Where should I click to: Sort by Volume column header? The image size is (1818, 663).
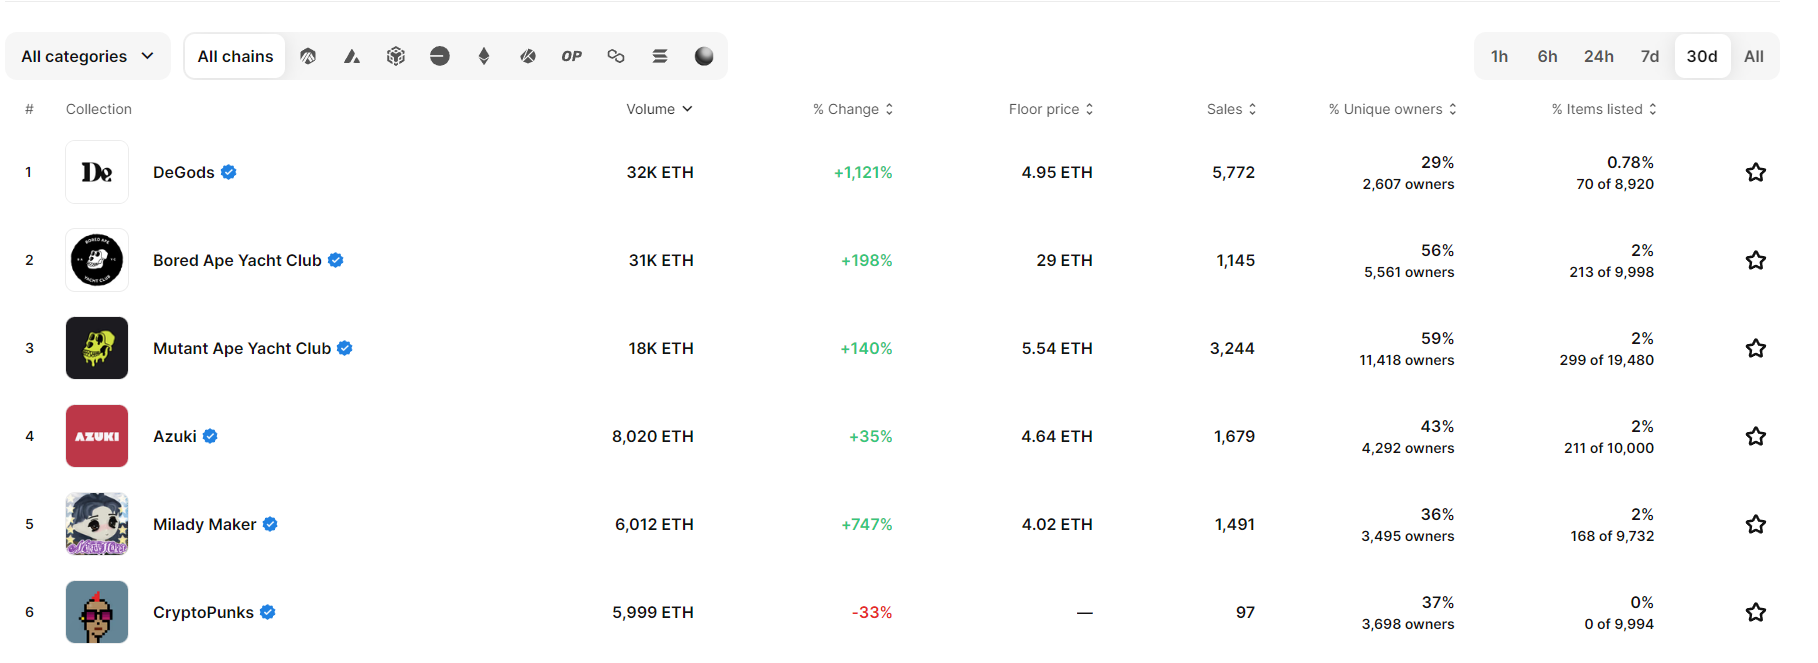coord(659,109)
